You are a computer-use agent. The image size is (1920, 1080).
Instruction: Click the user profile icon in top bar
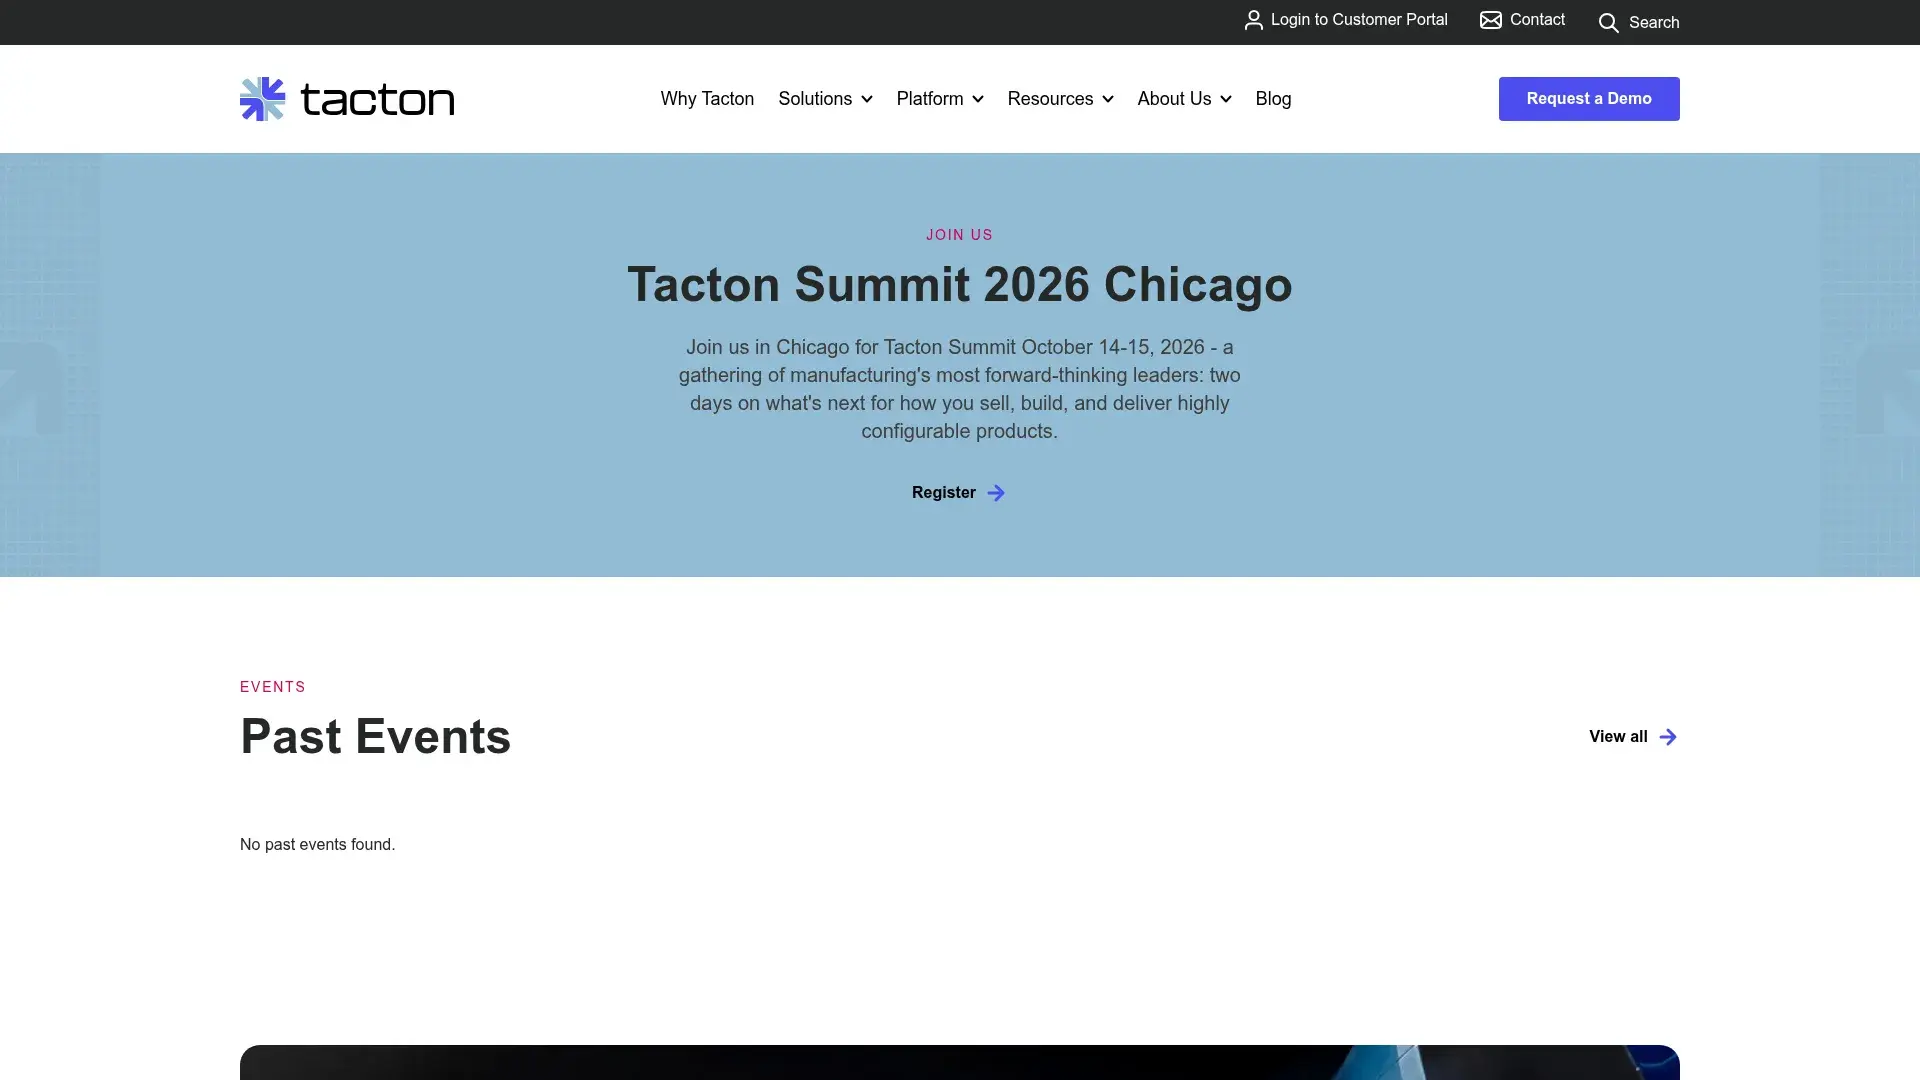[x=1253, y=20]
